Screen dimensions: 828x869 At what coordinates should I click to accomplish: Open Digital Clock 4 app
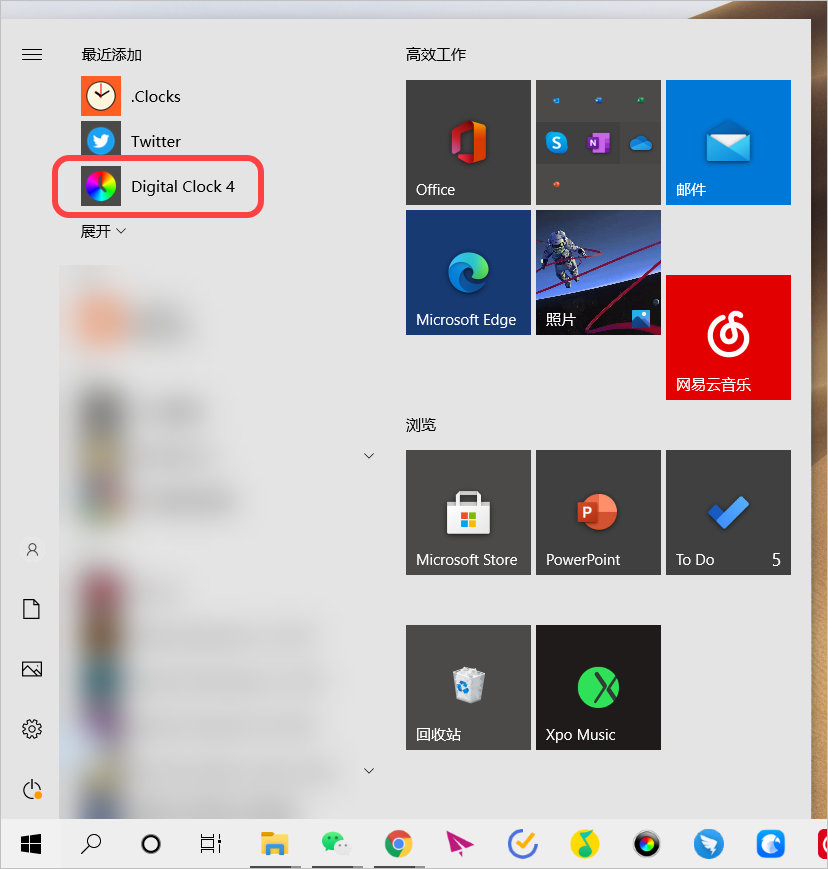click(x=158, y=186)
